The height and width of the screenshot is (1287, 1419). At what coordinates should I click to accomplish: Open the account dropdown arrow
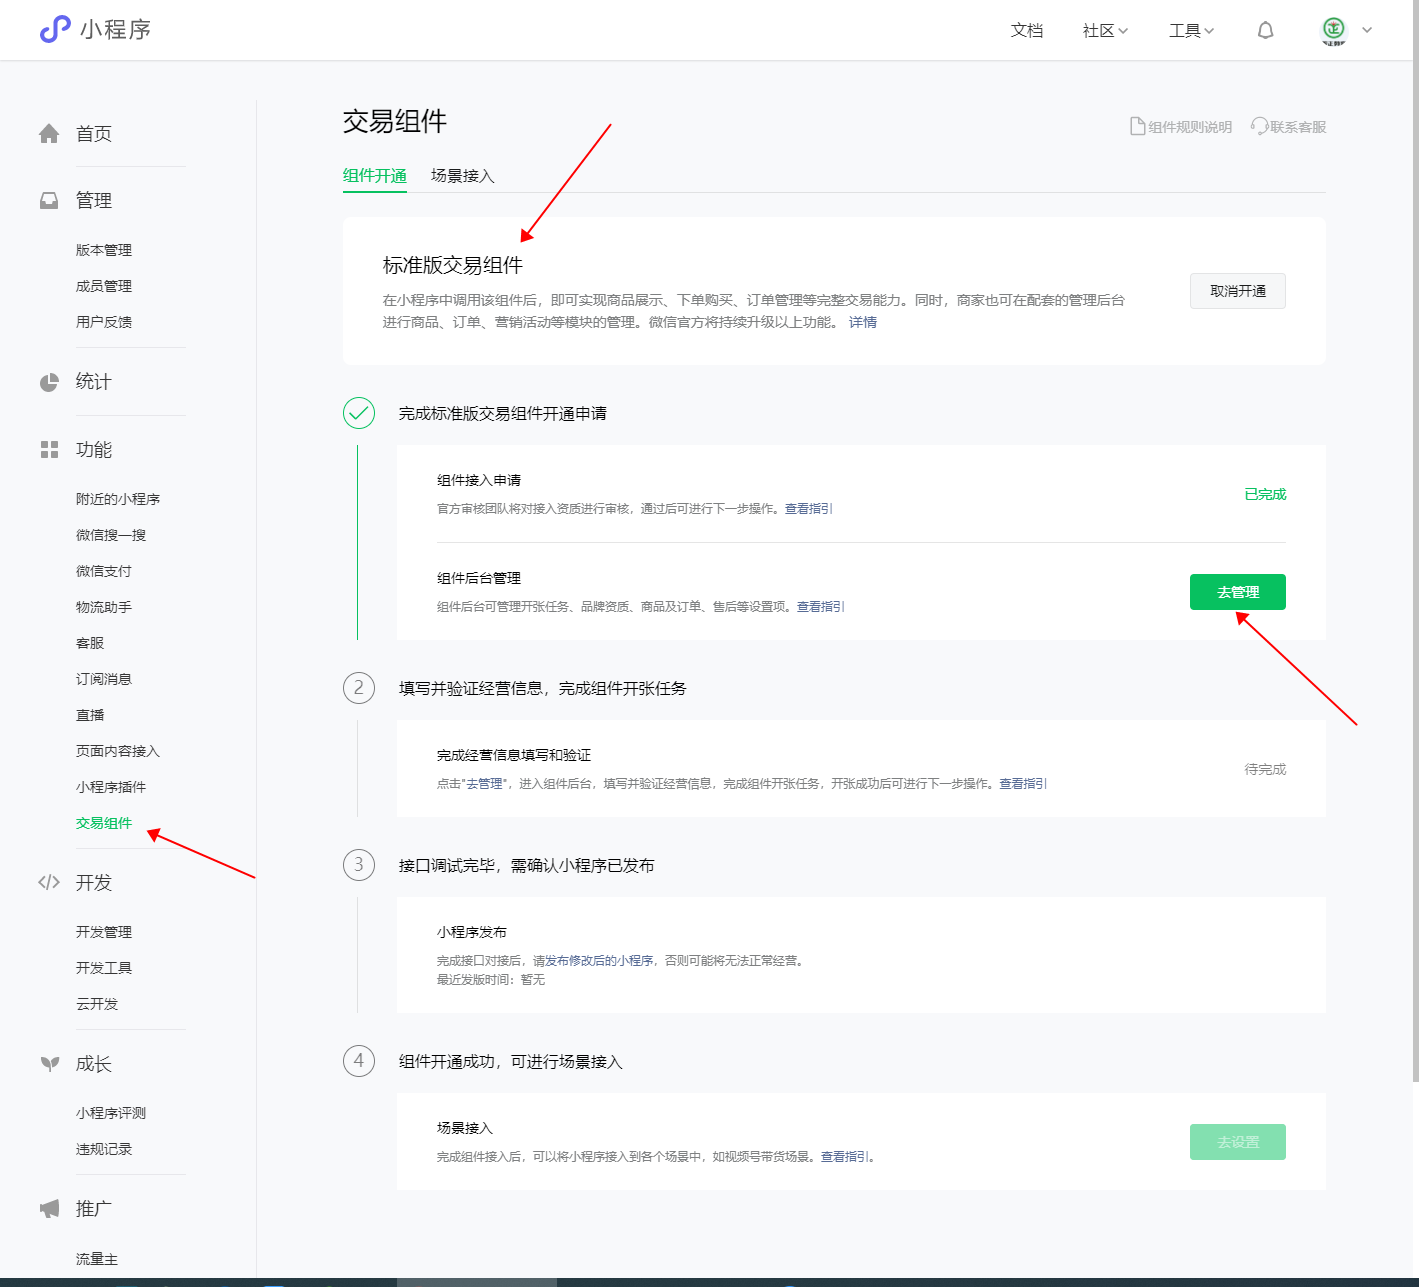[1367, 30]
